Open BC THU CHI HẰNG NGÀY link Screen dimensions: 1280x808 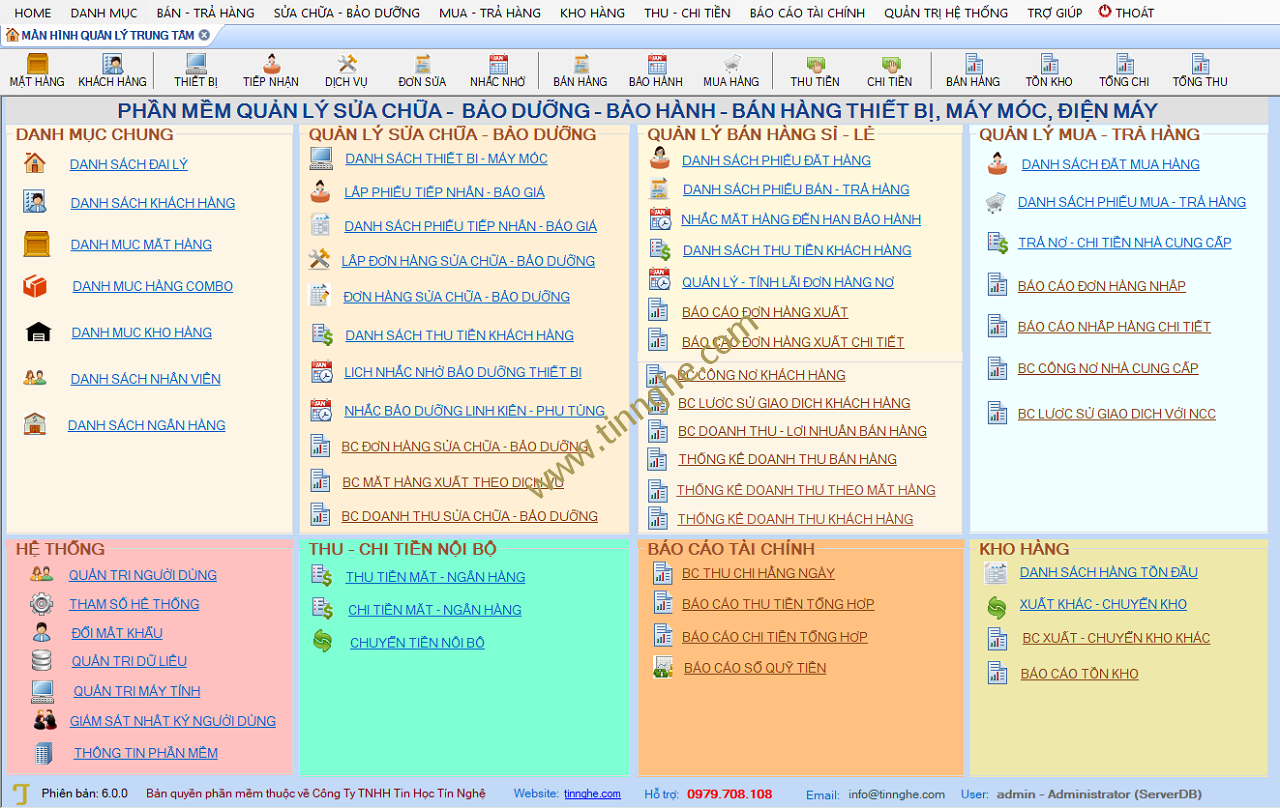coord(758,574)
